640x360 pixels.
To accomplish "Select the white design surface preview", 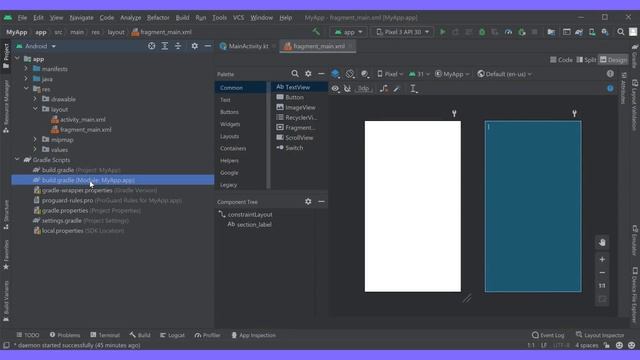I will [413, 207].
